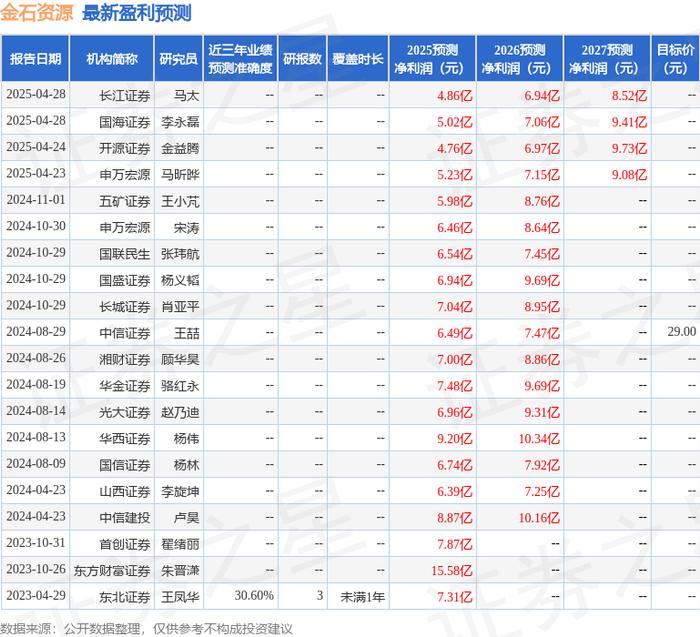Screen dimensions: 700x637
Task: Click institution name 东北证券
Action: click(125, 597)
